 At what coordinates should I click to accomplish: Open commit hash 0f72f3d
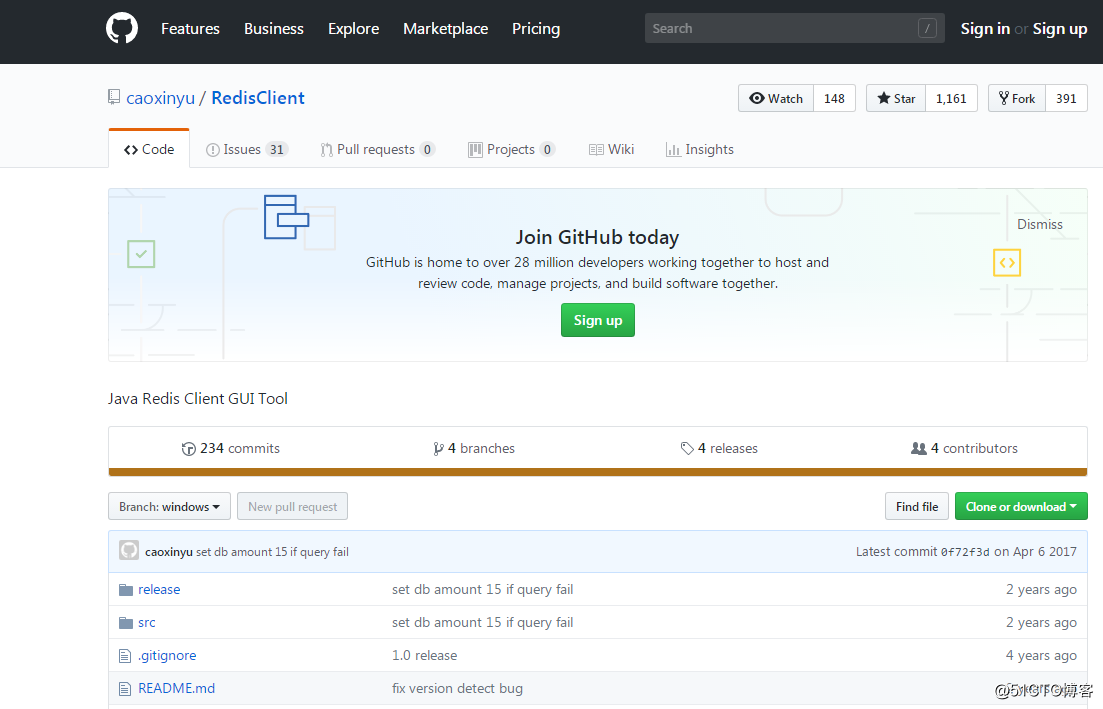(965, 552)
